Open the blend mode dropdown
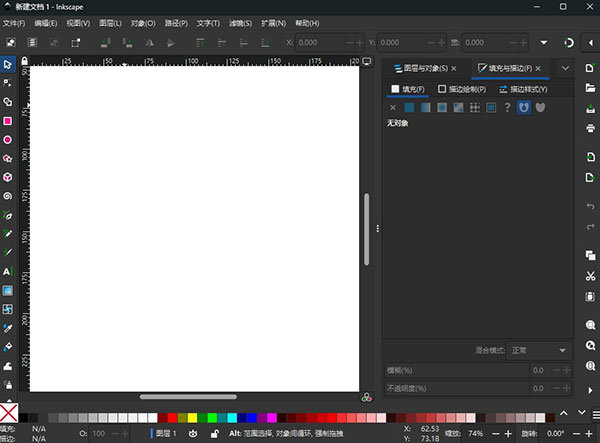Screen dimensions: 600x443 540,351
